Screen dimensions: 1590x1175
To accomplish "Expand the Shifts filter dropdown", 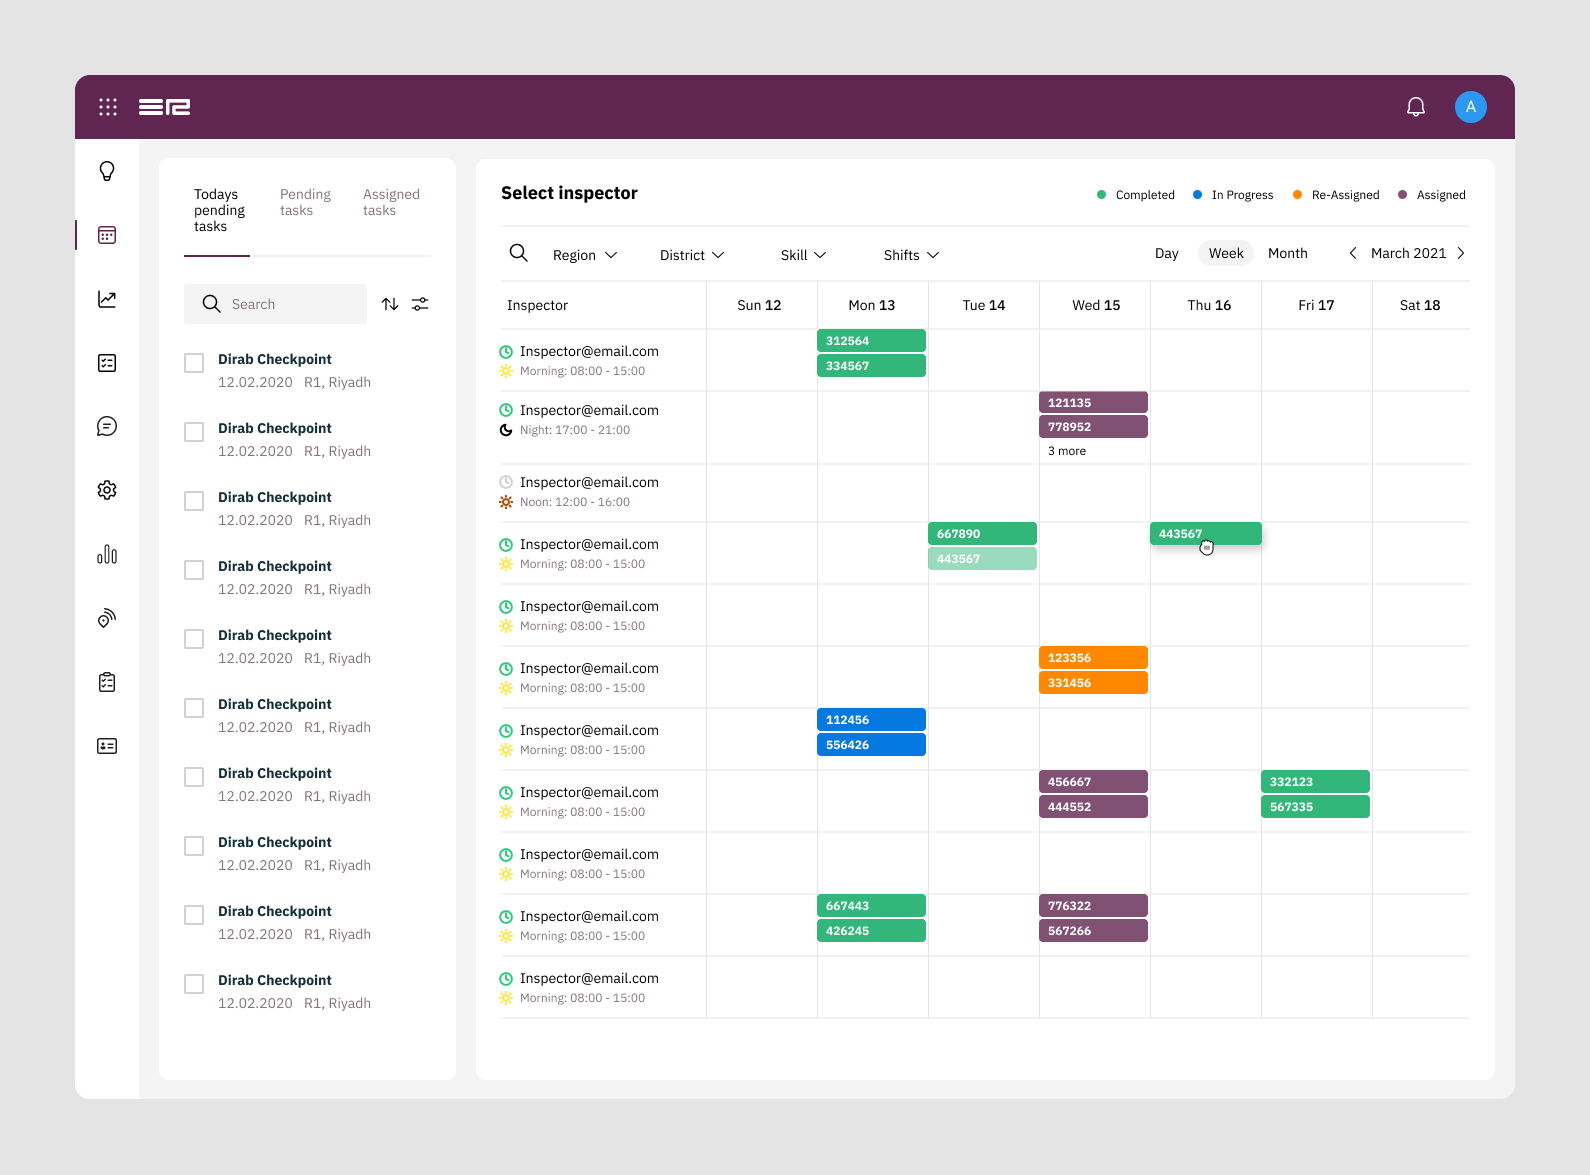I will 910,255.
